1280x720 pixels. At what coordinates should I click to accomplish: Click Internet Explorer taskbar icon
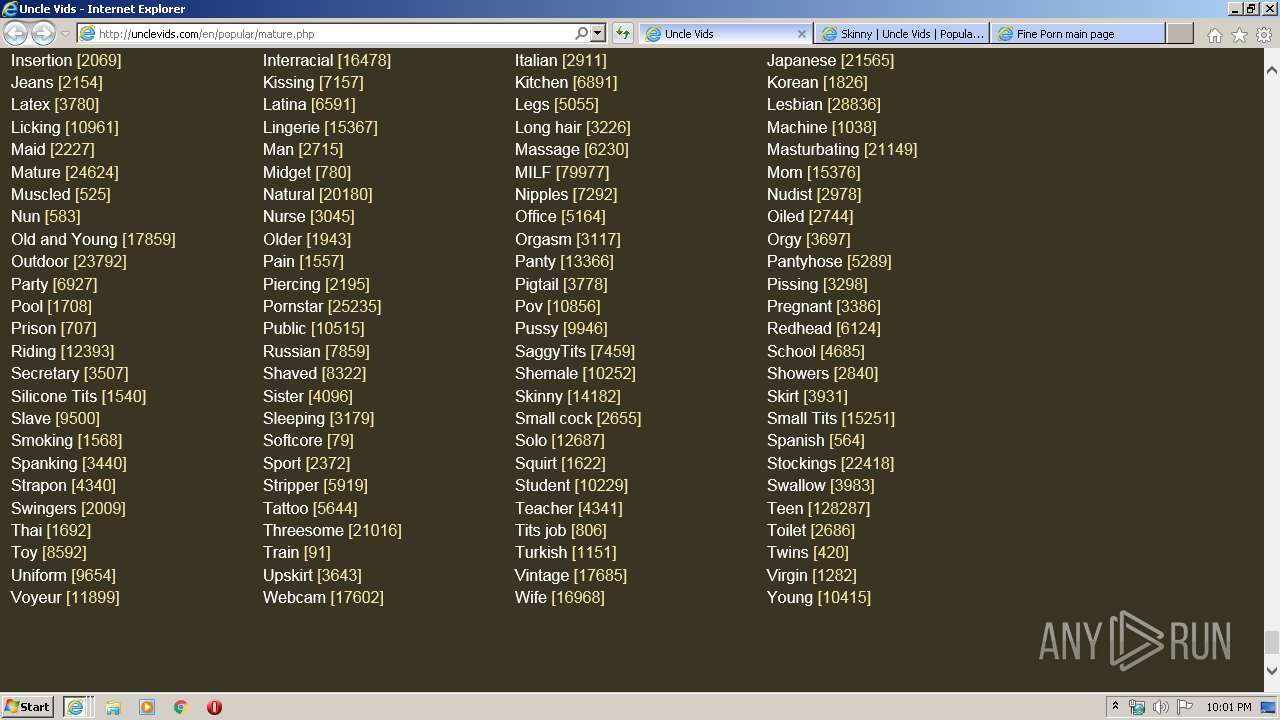tap(76, 706)
